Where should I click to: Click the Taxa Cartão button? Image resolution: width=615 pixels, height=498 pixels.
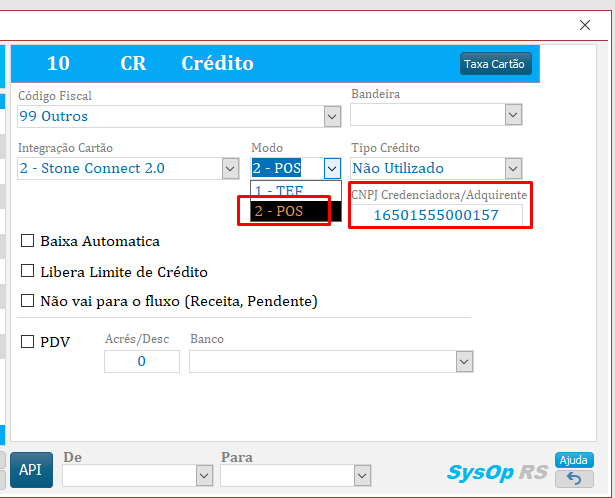495,64
